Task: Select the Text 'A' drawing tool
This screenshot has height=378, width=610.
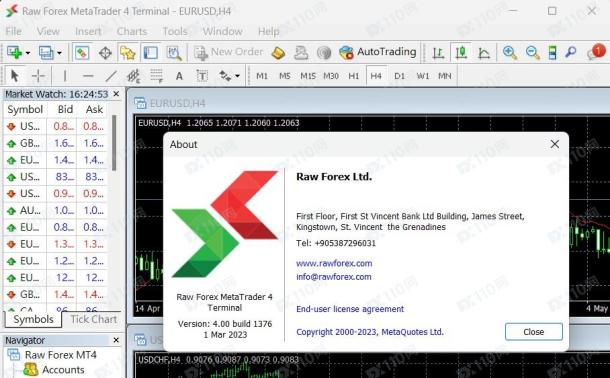Action: click(x=179, y=76)
